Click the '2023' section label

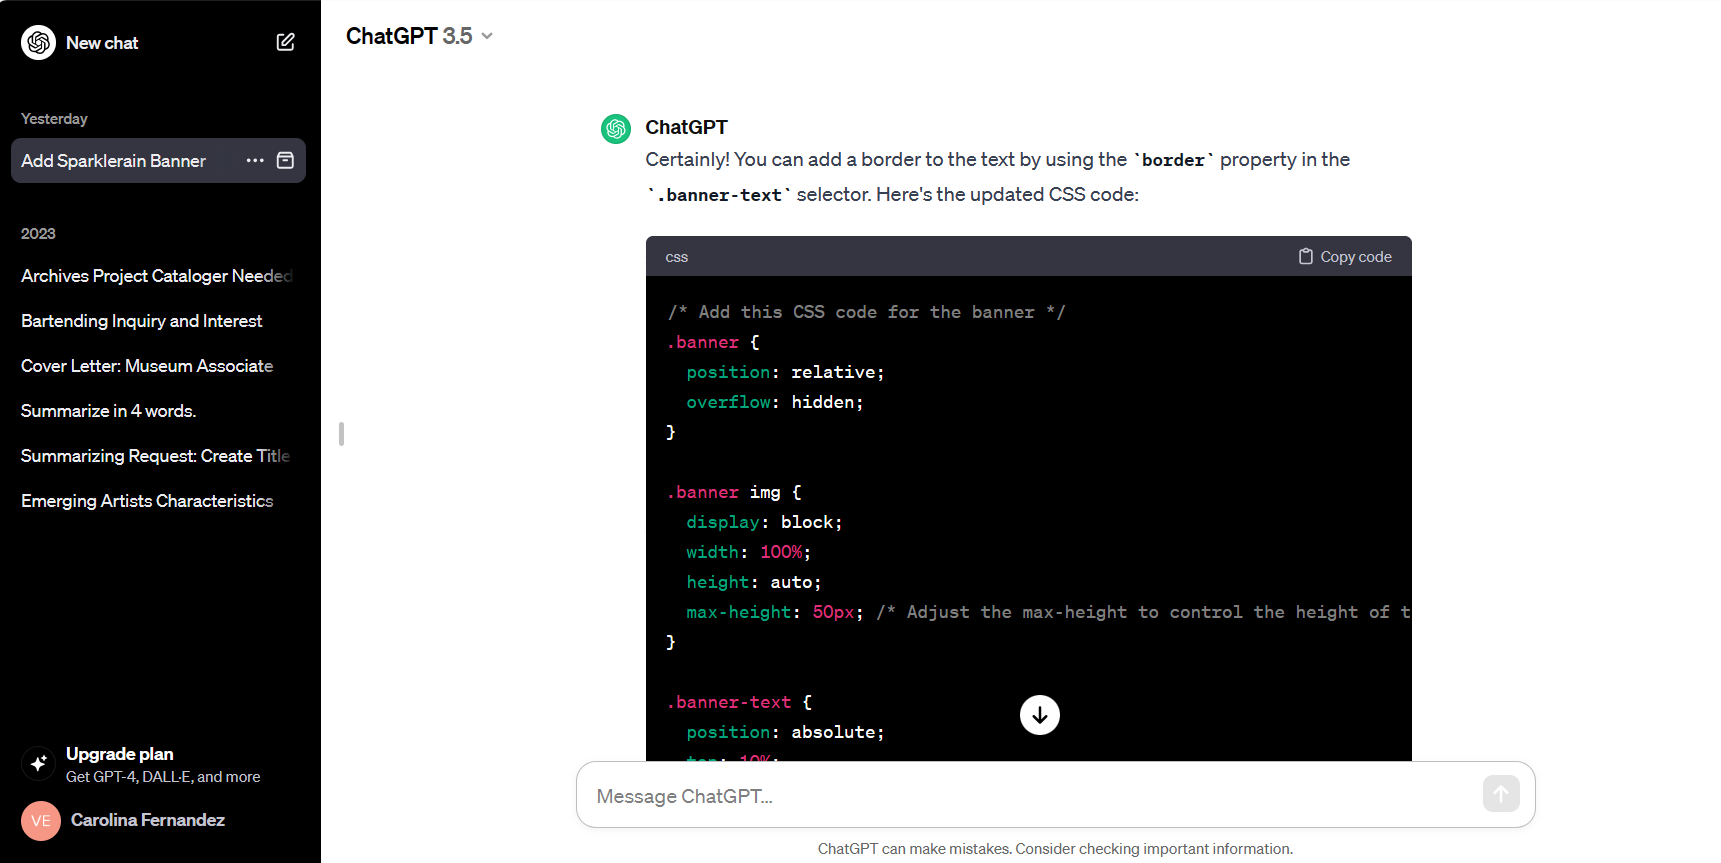38,234
